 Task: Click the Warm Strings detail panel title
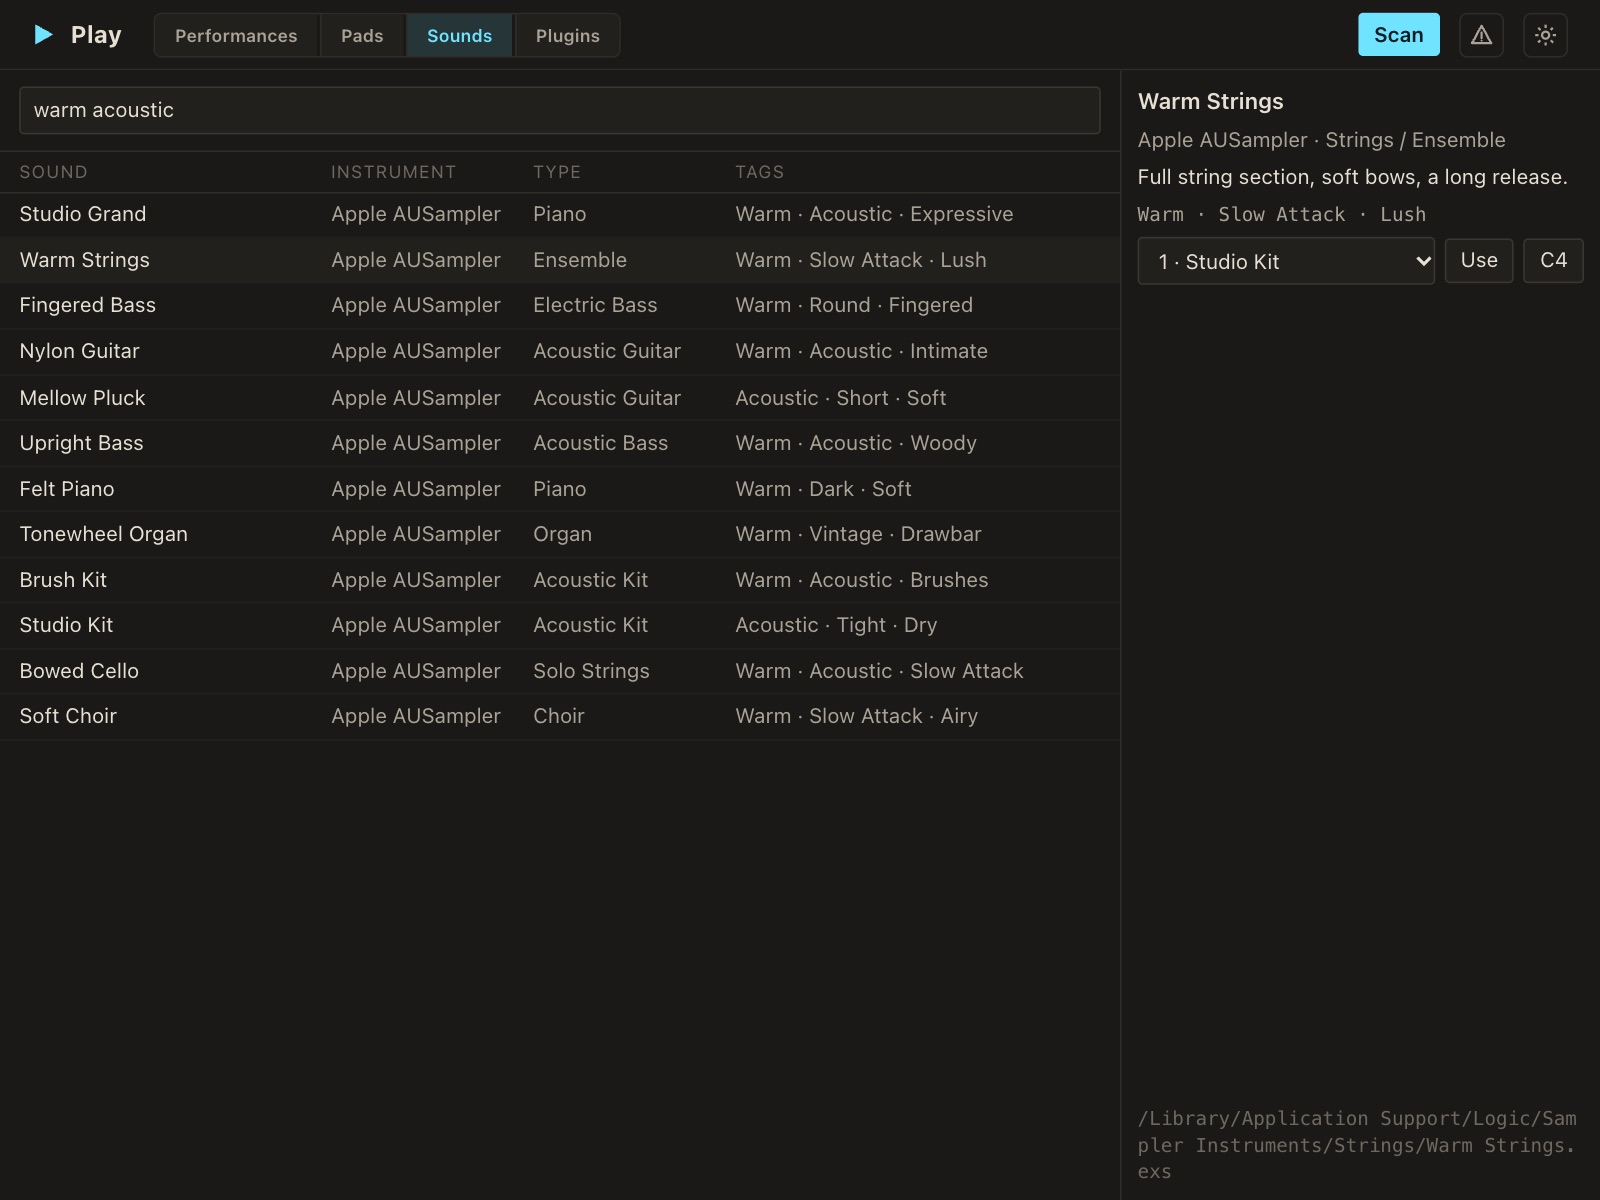[1211, 101]
